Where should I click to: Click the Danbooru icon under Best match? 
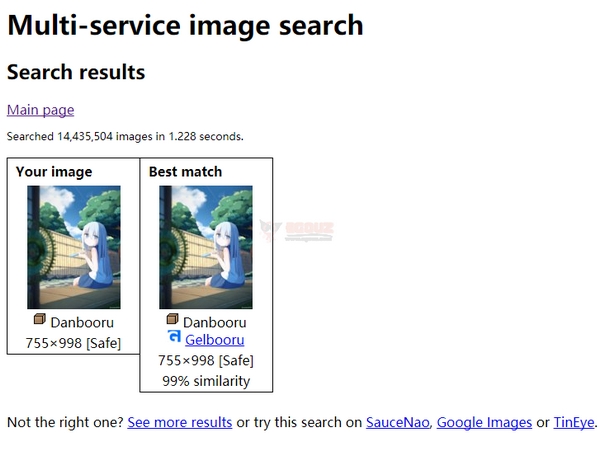173,320
